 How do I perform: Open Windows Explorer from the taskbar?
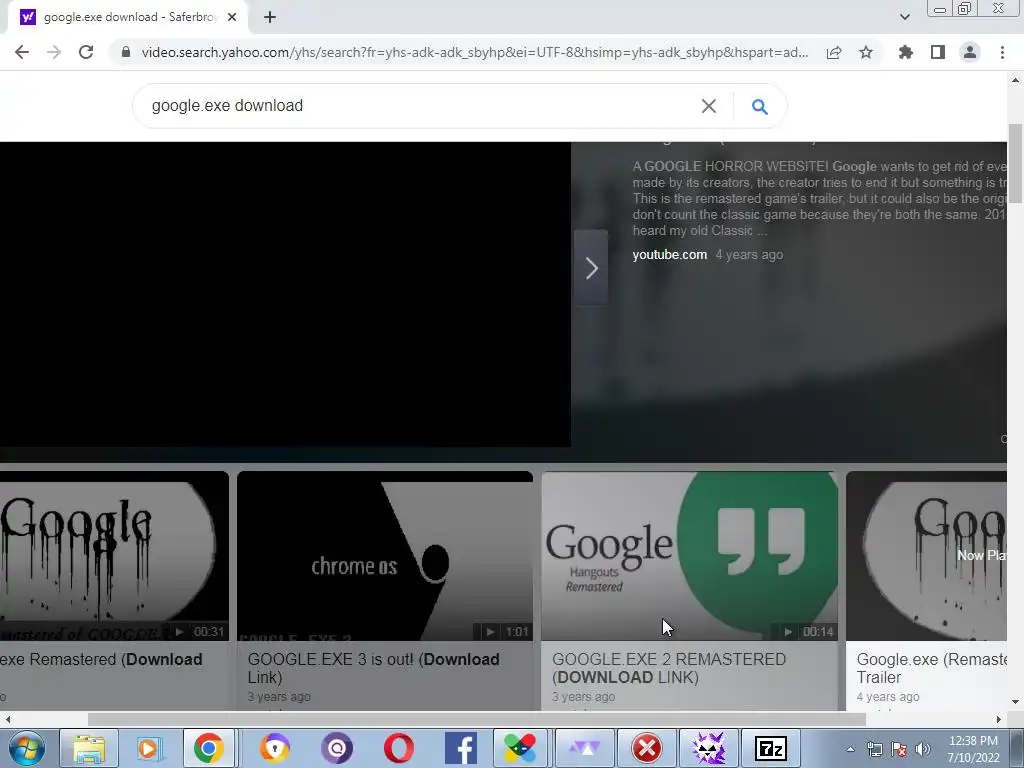88,748
